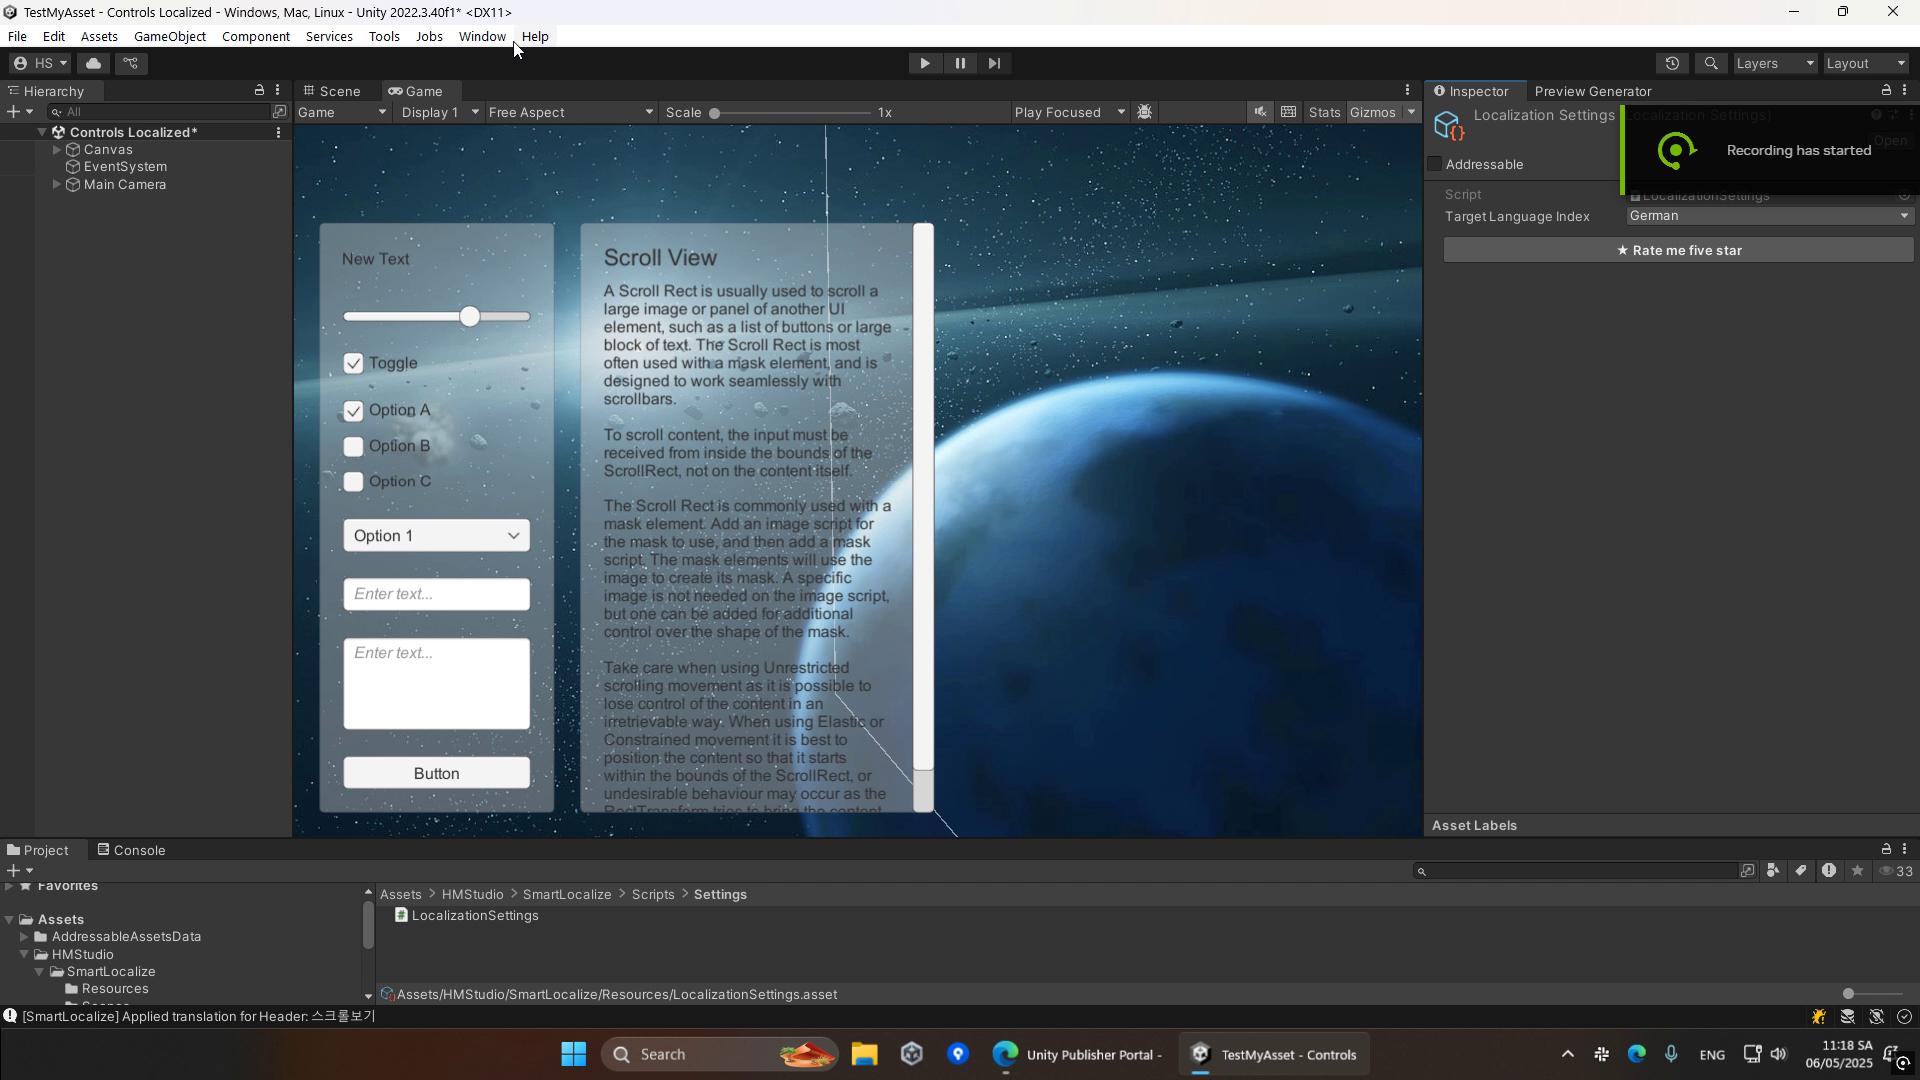Start Play mode with the Play button

tap(924, 63)
